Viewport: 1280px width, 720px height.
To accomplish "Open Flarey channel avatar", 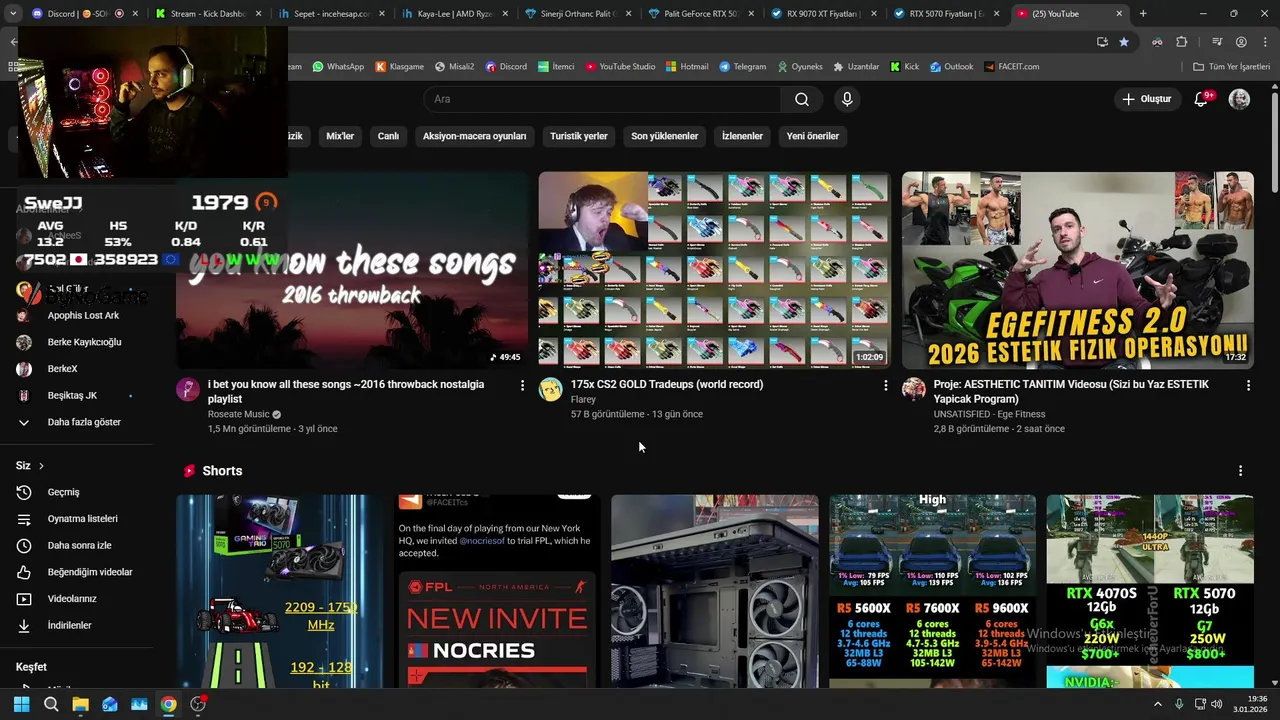I will pyautogui.click(x=551, y=389).
